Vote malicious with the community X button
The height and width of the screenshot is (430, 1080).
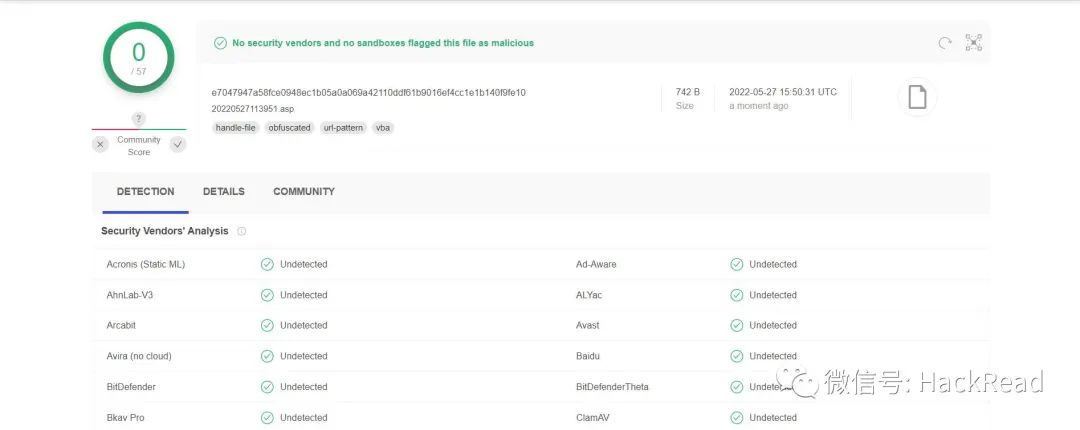coord(101,145)
